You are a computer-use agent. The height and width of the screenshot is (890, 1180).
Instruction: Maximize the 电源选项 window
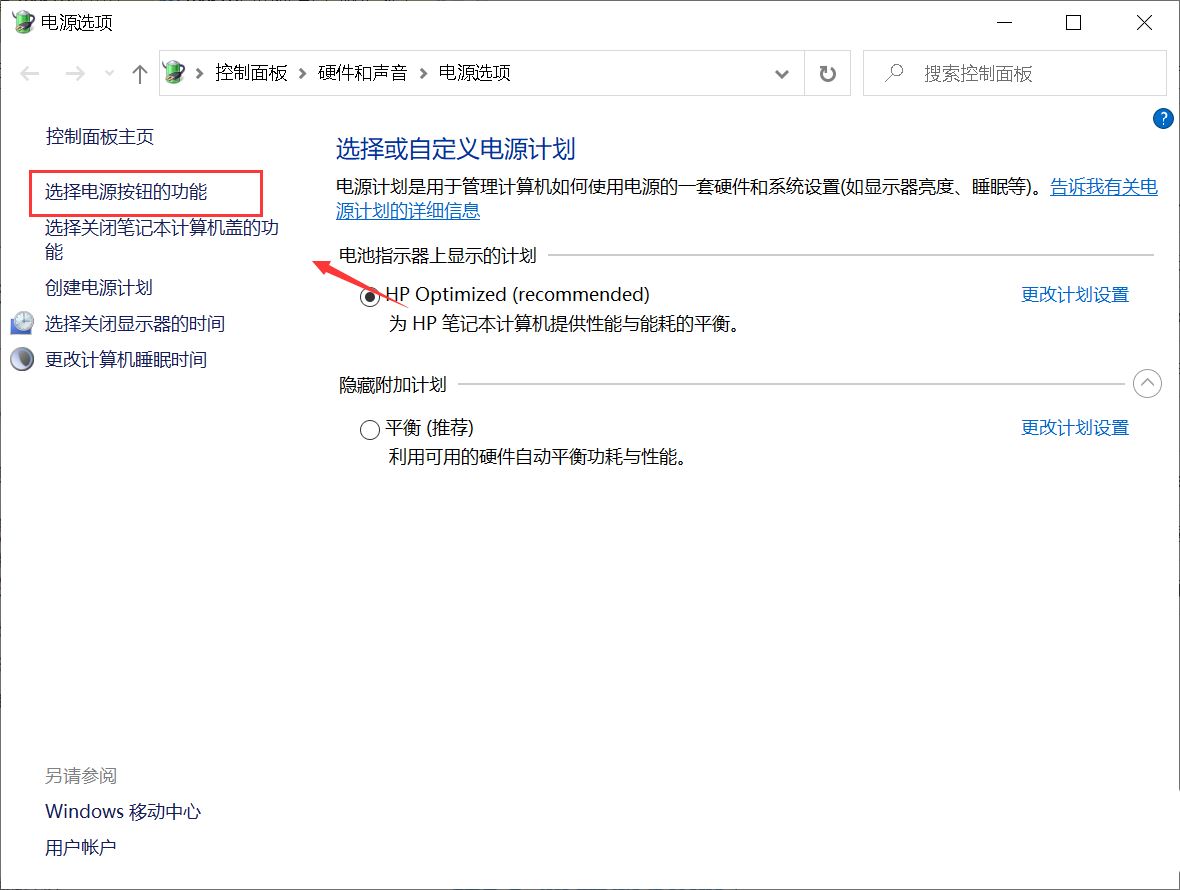[1074, 23]
